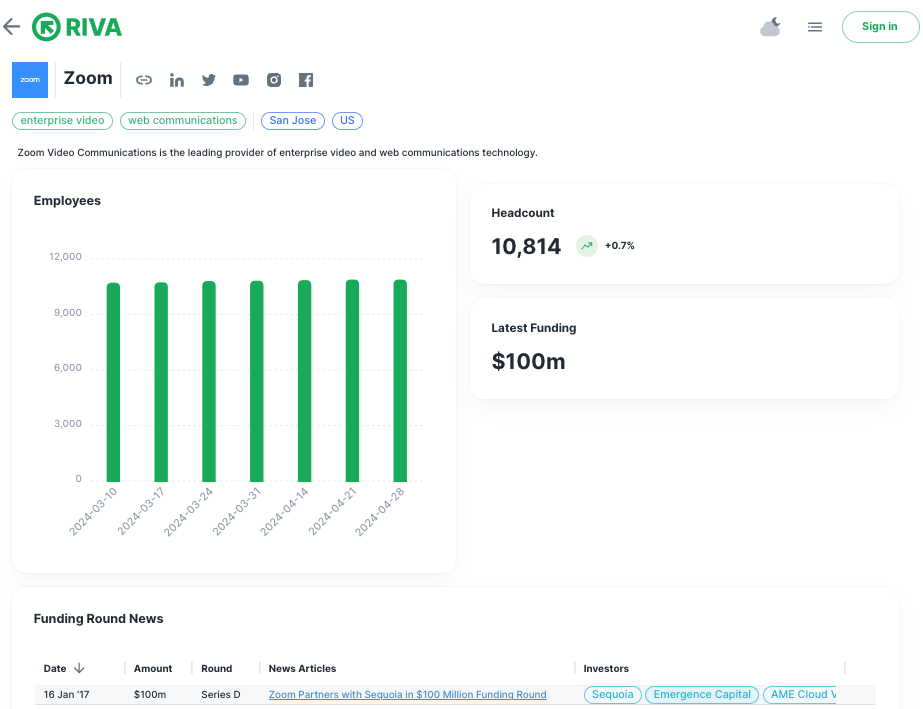Open Zoom's YouTube channel icon

pyautogui.click(x=241, y=80)
